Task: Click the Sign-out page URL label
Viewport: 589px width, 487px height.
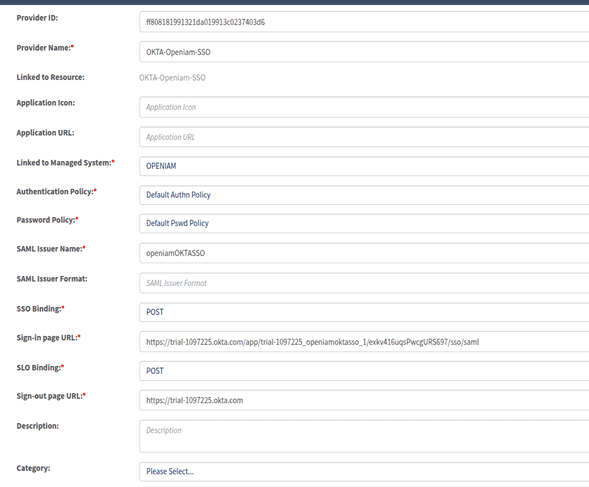Action: pyautogui.click(x=51, y=396)
